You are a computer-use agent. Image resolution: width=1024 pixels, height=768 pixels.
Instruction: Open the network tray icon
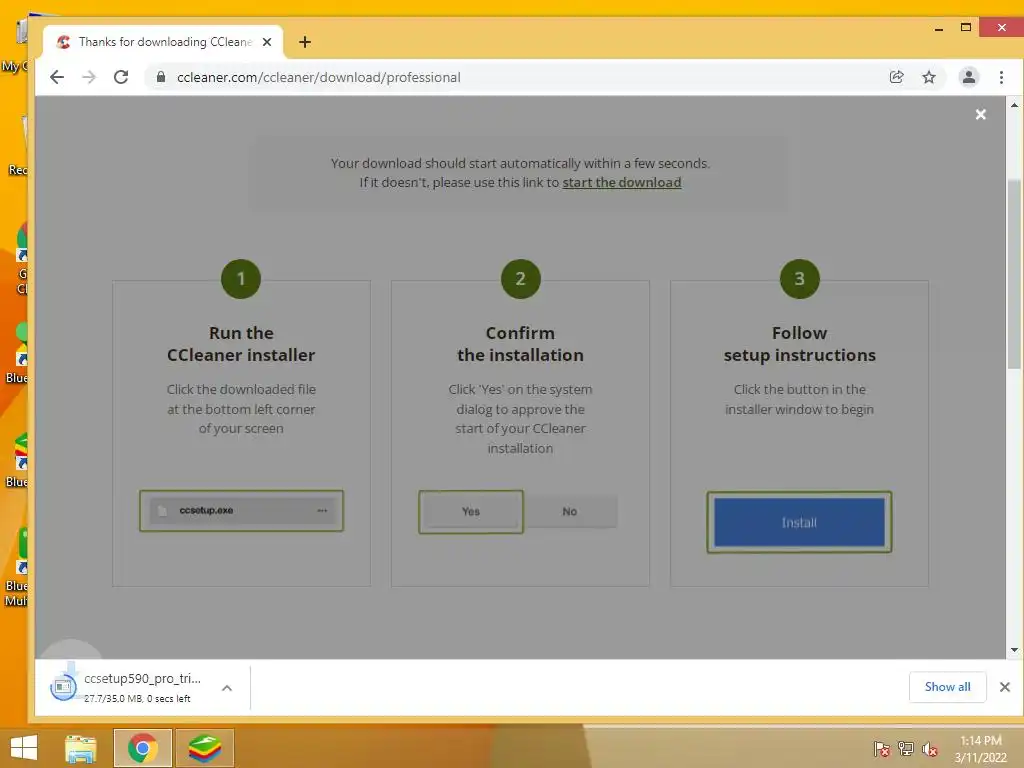coord(906,749)
